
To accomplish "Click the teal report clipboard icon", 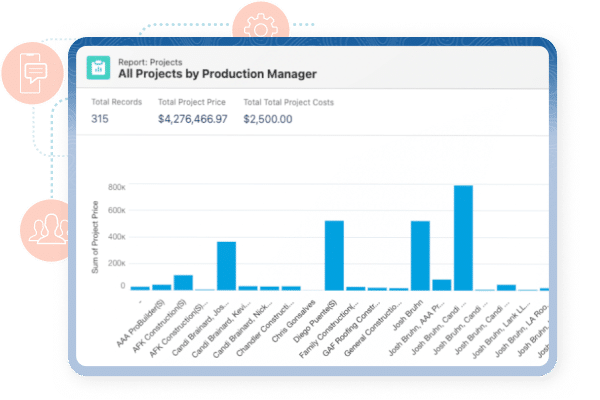I will click(x=98, y=68).
